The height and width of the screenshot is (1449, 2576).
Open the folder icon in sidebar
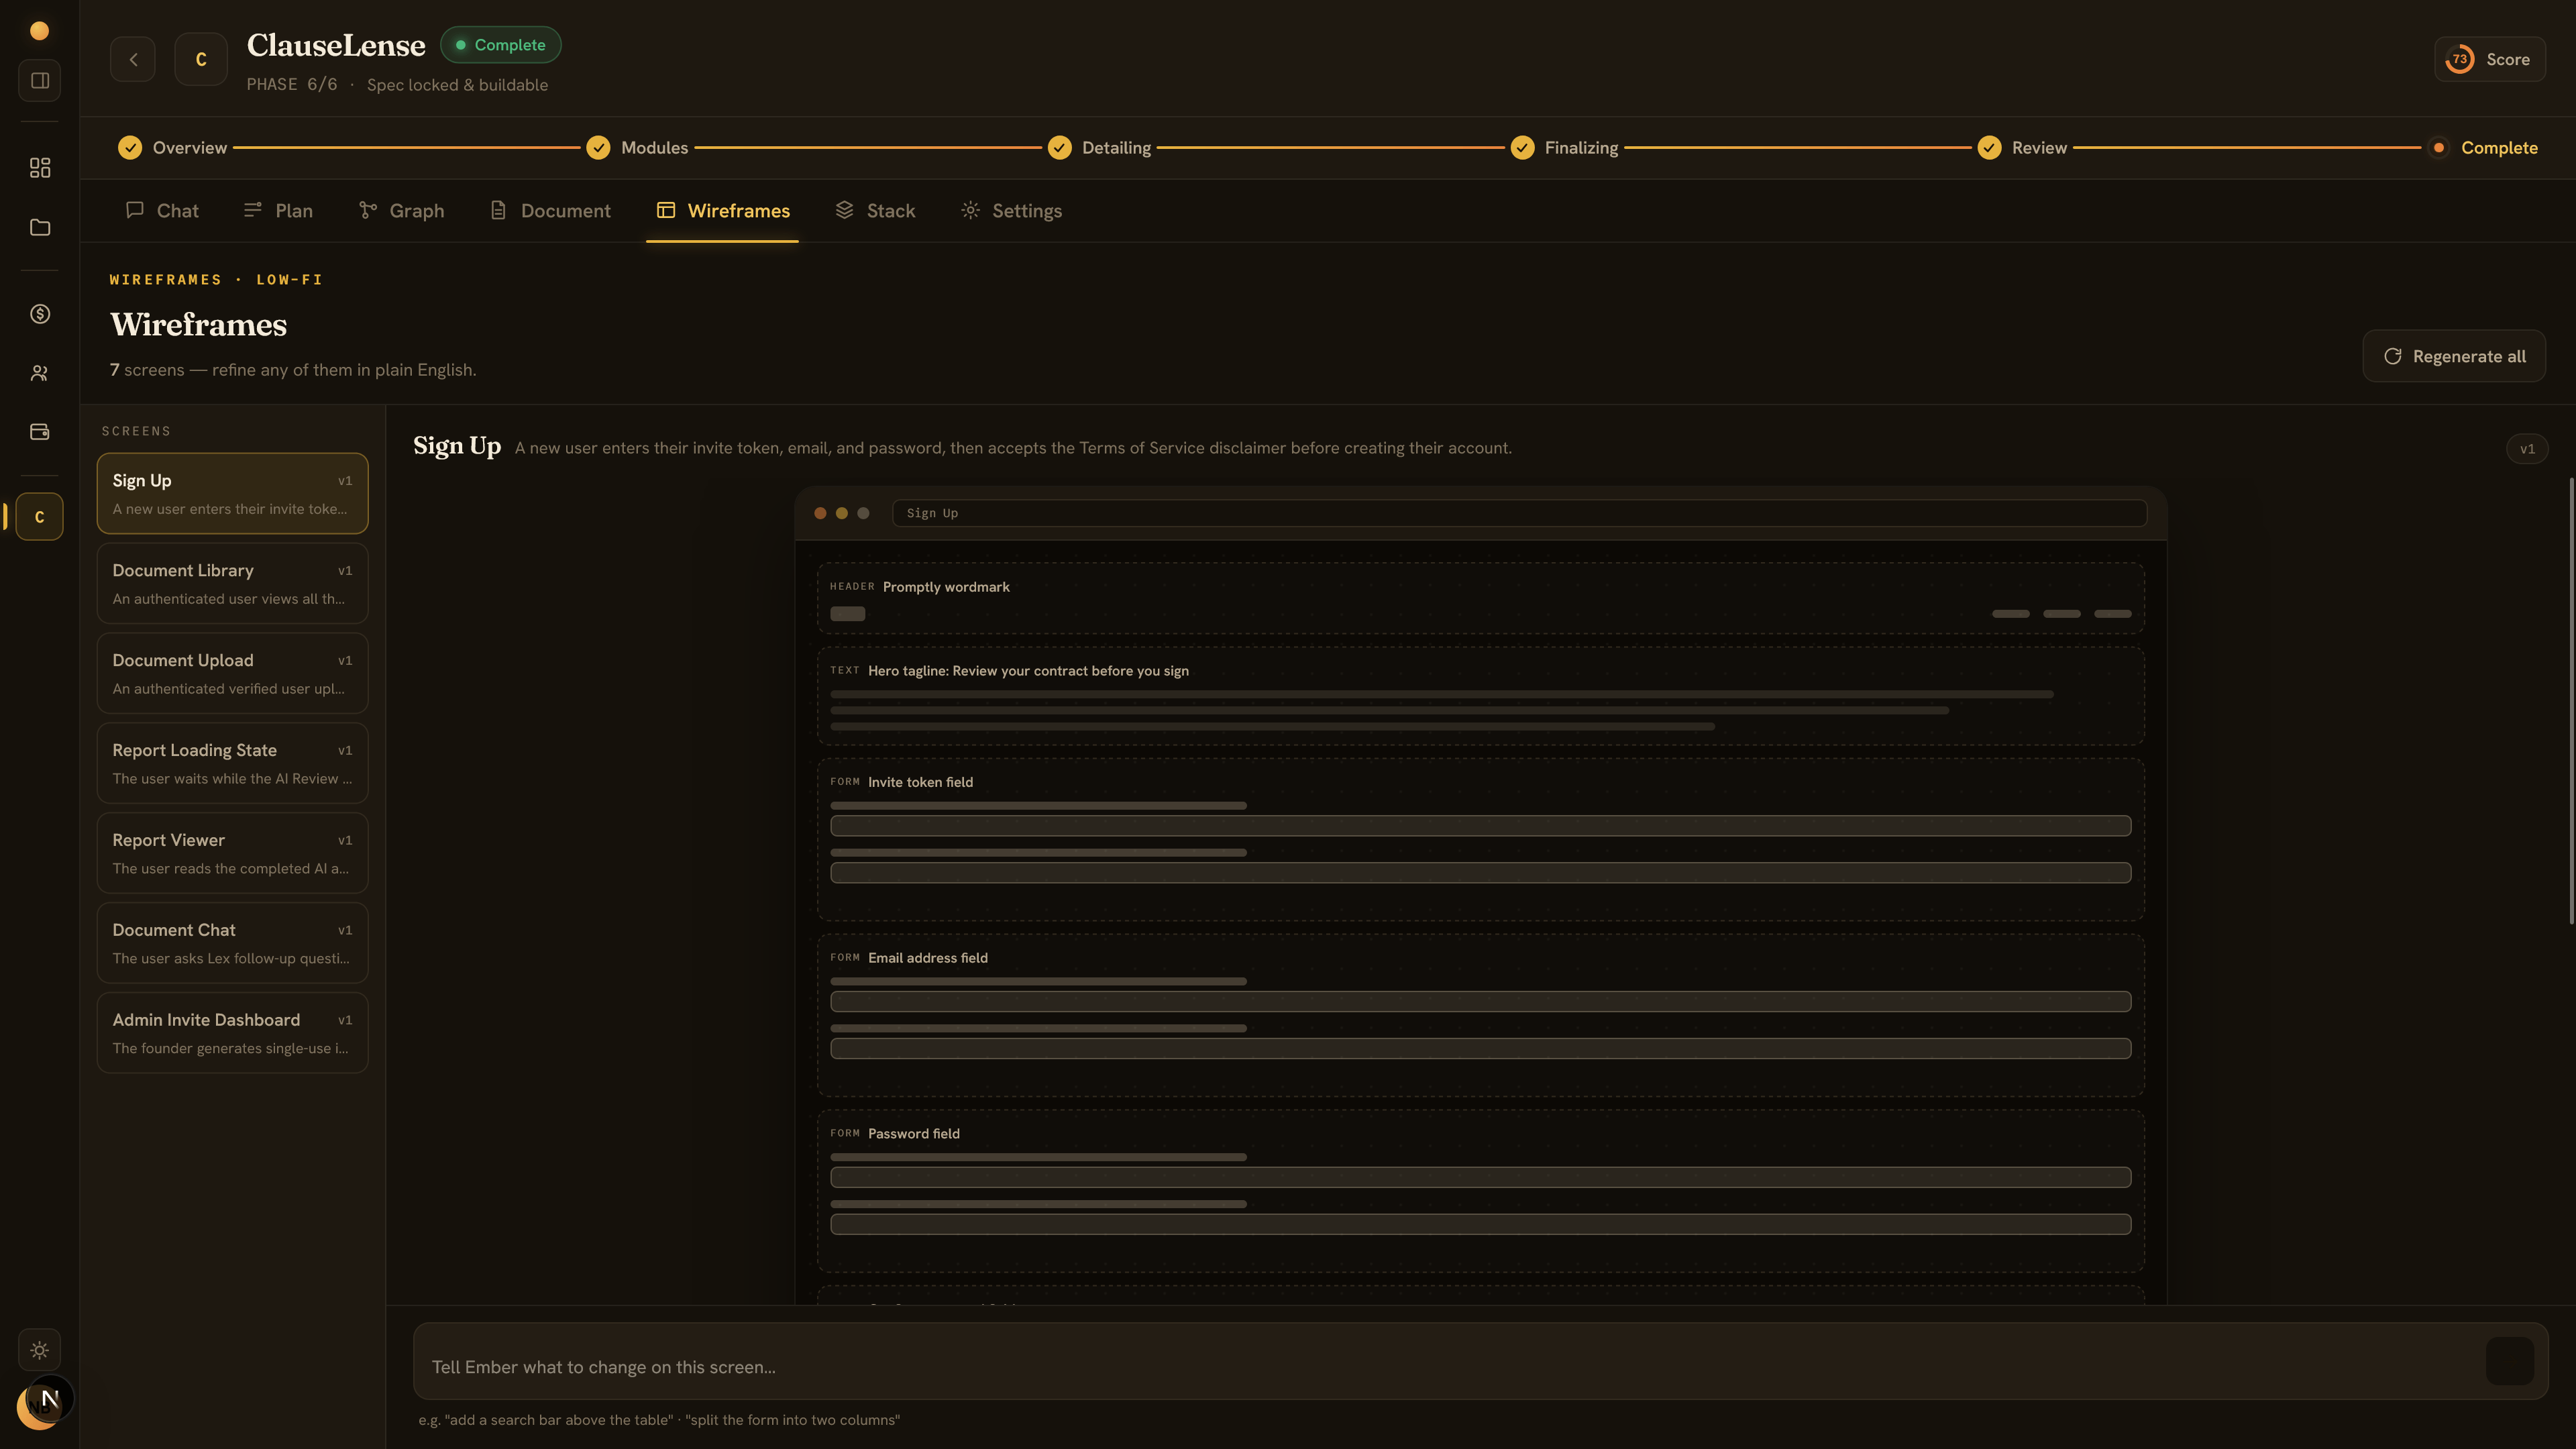[x=40, y=227]
